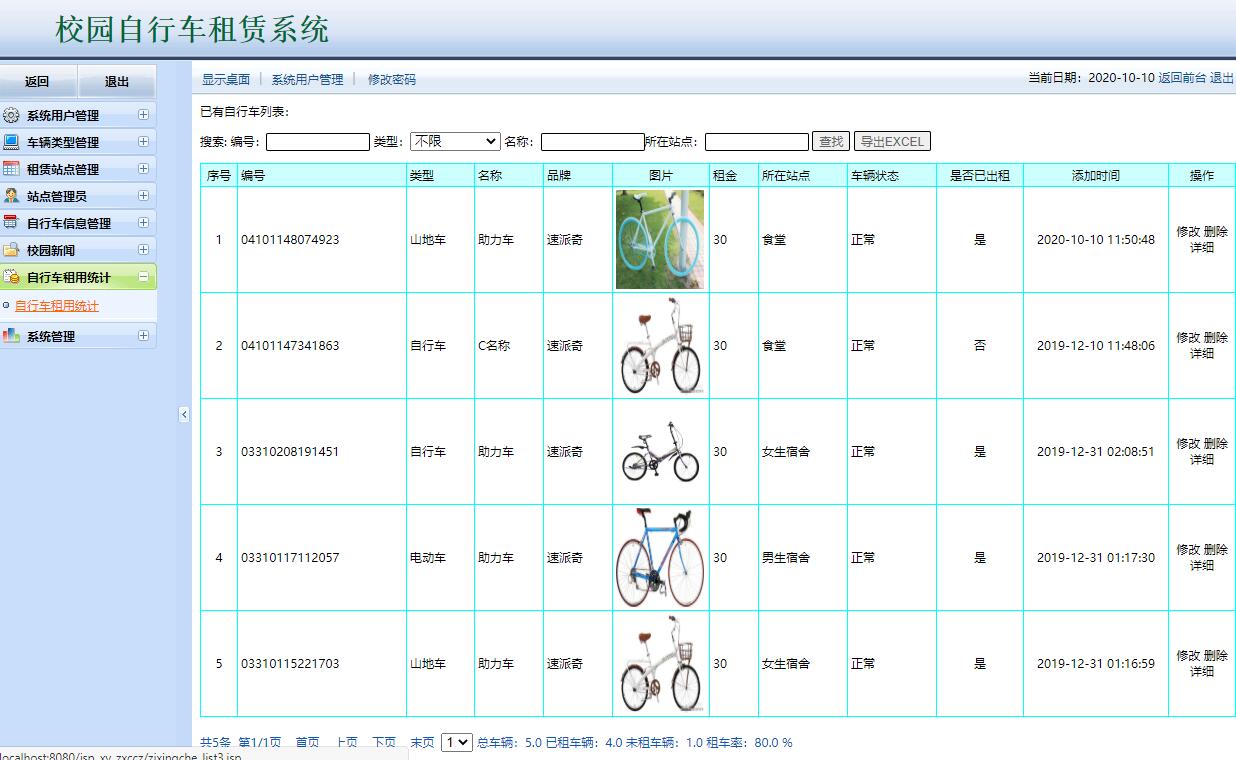The image size is (1236, 760).
Task: Open 显示桌面 from the top menu
Action: [x=224, y=78]
